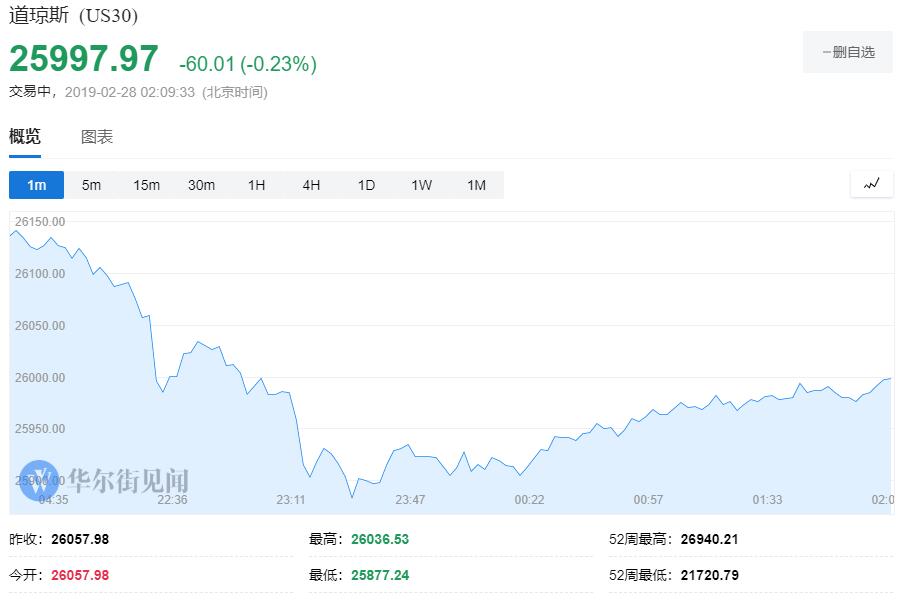Click the 华尔街见闻 watermark logo

pyautogui.click(x=106, y=481)
